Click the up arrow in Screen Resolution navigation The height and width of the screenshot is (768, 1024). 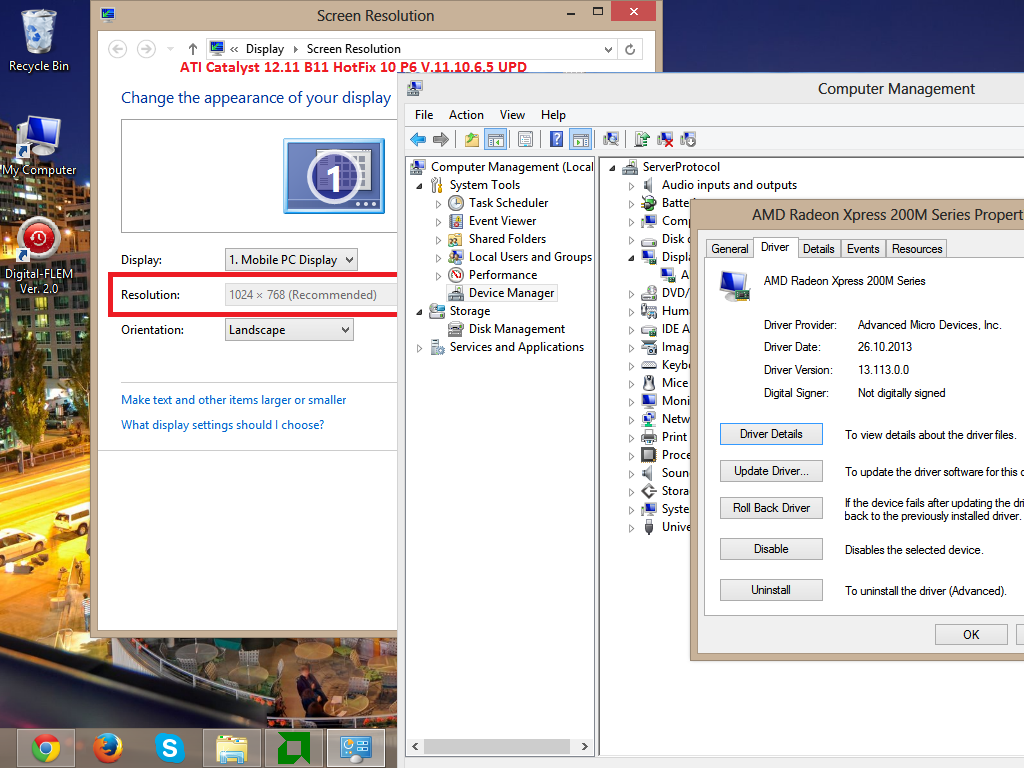point(193,49)
